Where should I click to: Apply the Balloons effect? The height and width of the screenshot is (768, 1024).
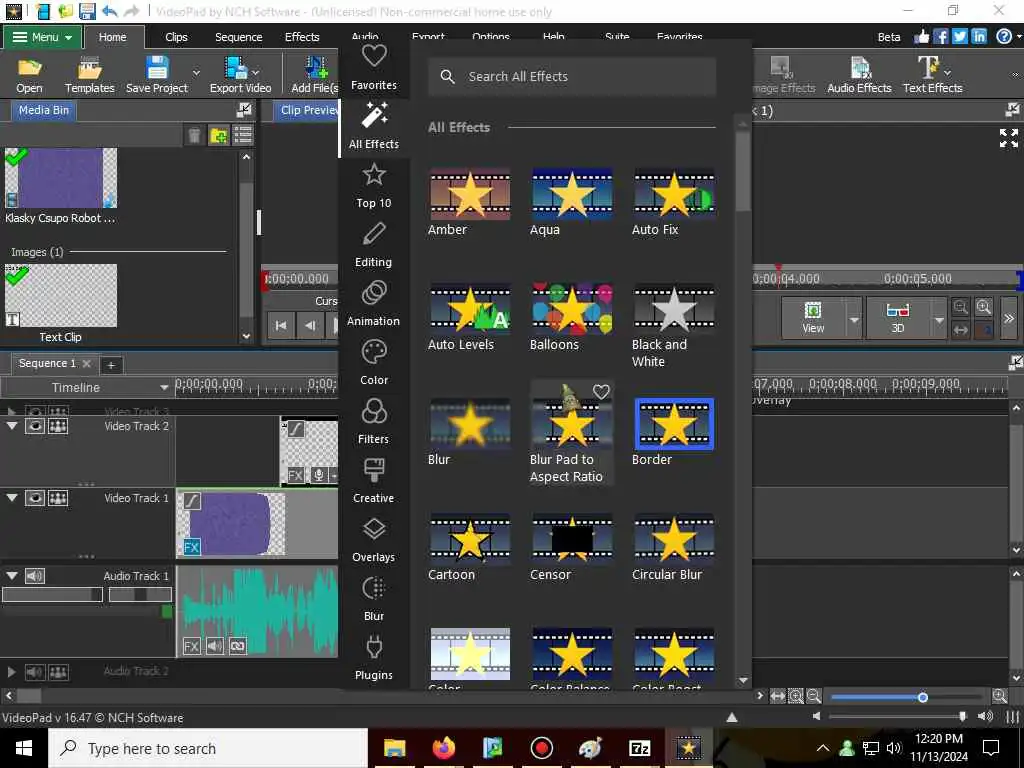click(x=572, y=309)
